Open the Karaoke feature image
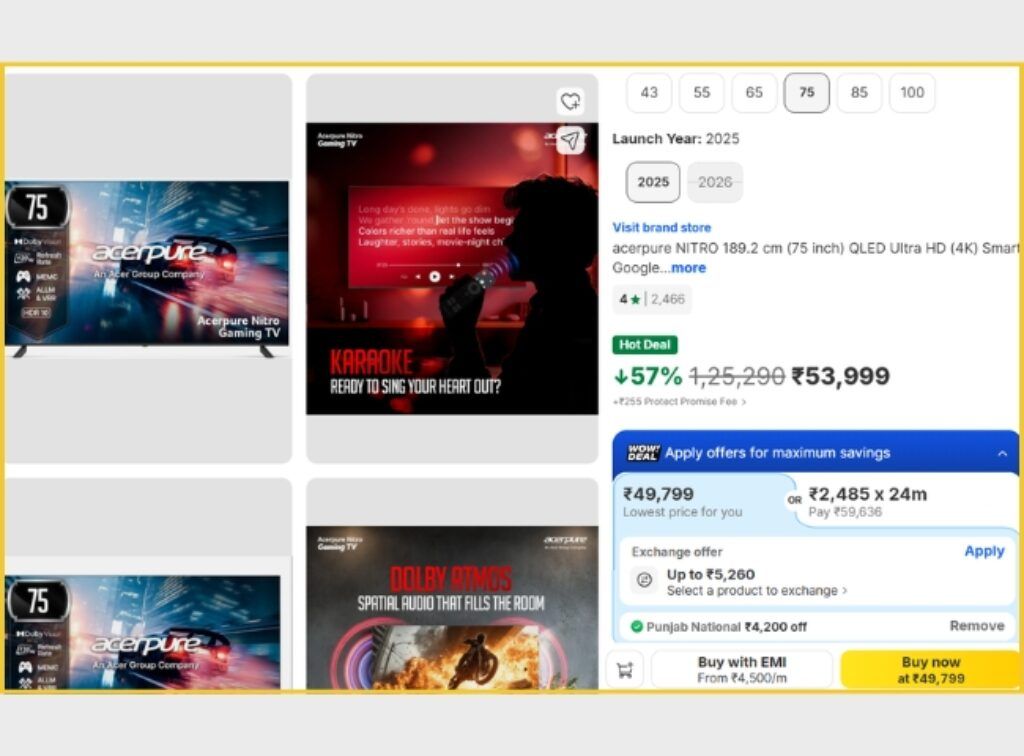1024x756 pixels. coord(452,268)
